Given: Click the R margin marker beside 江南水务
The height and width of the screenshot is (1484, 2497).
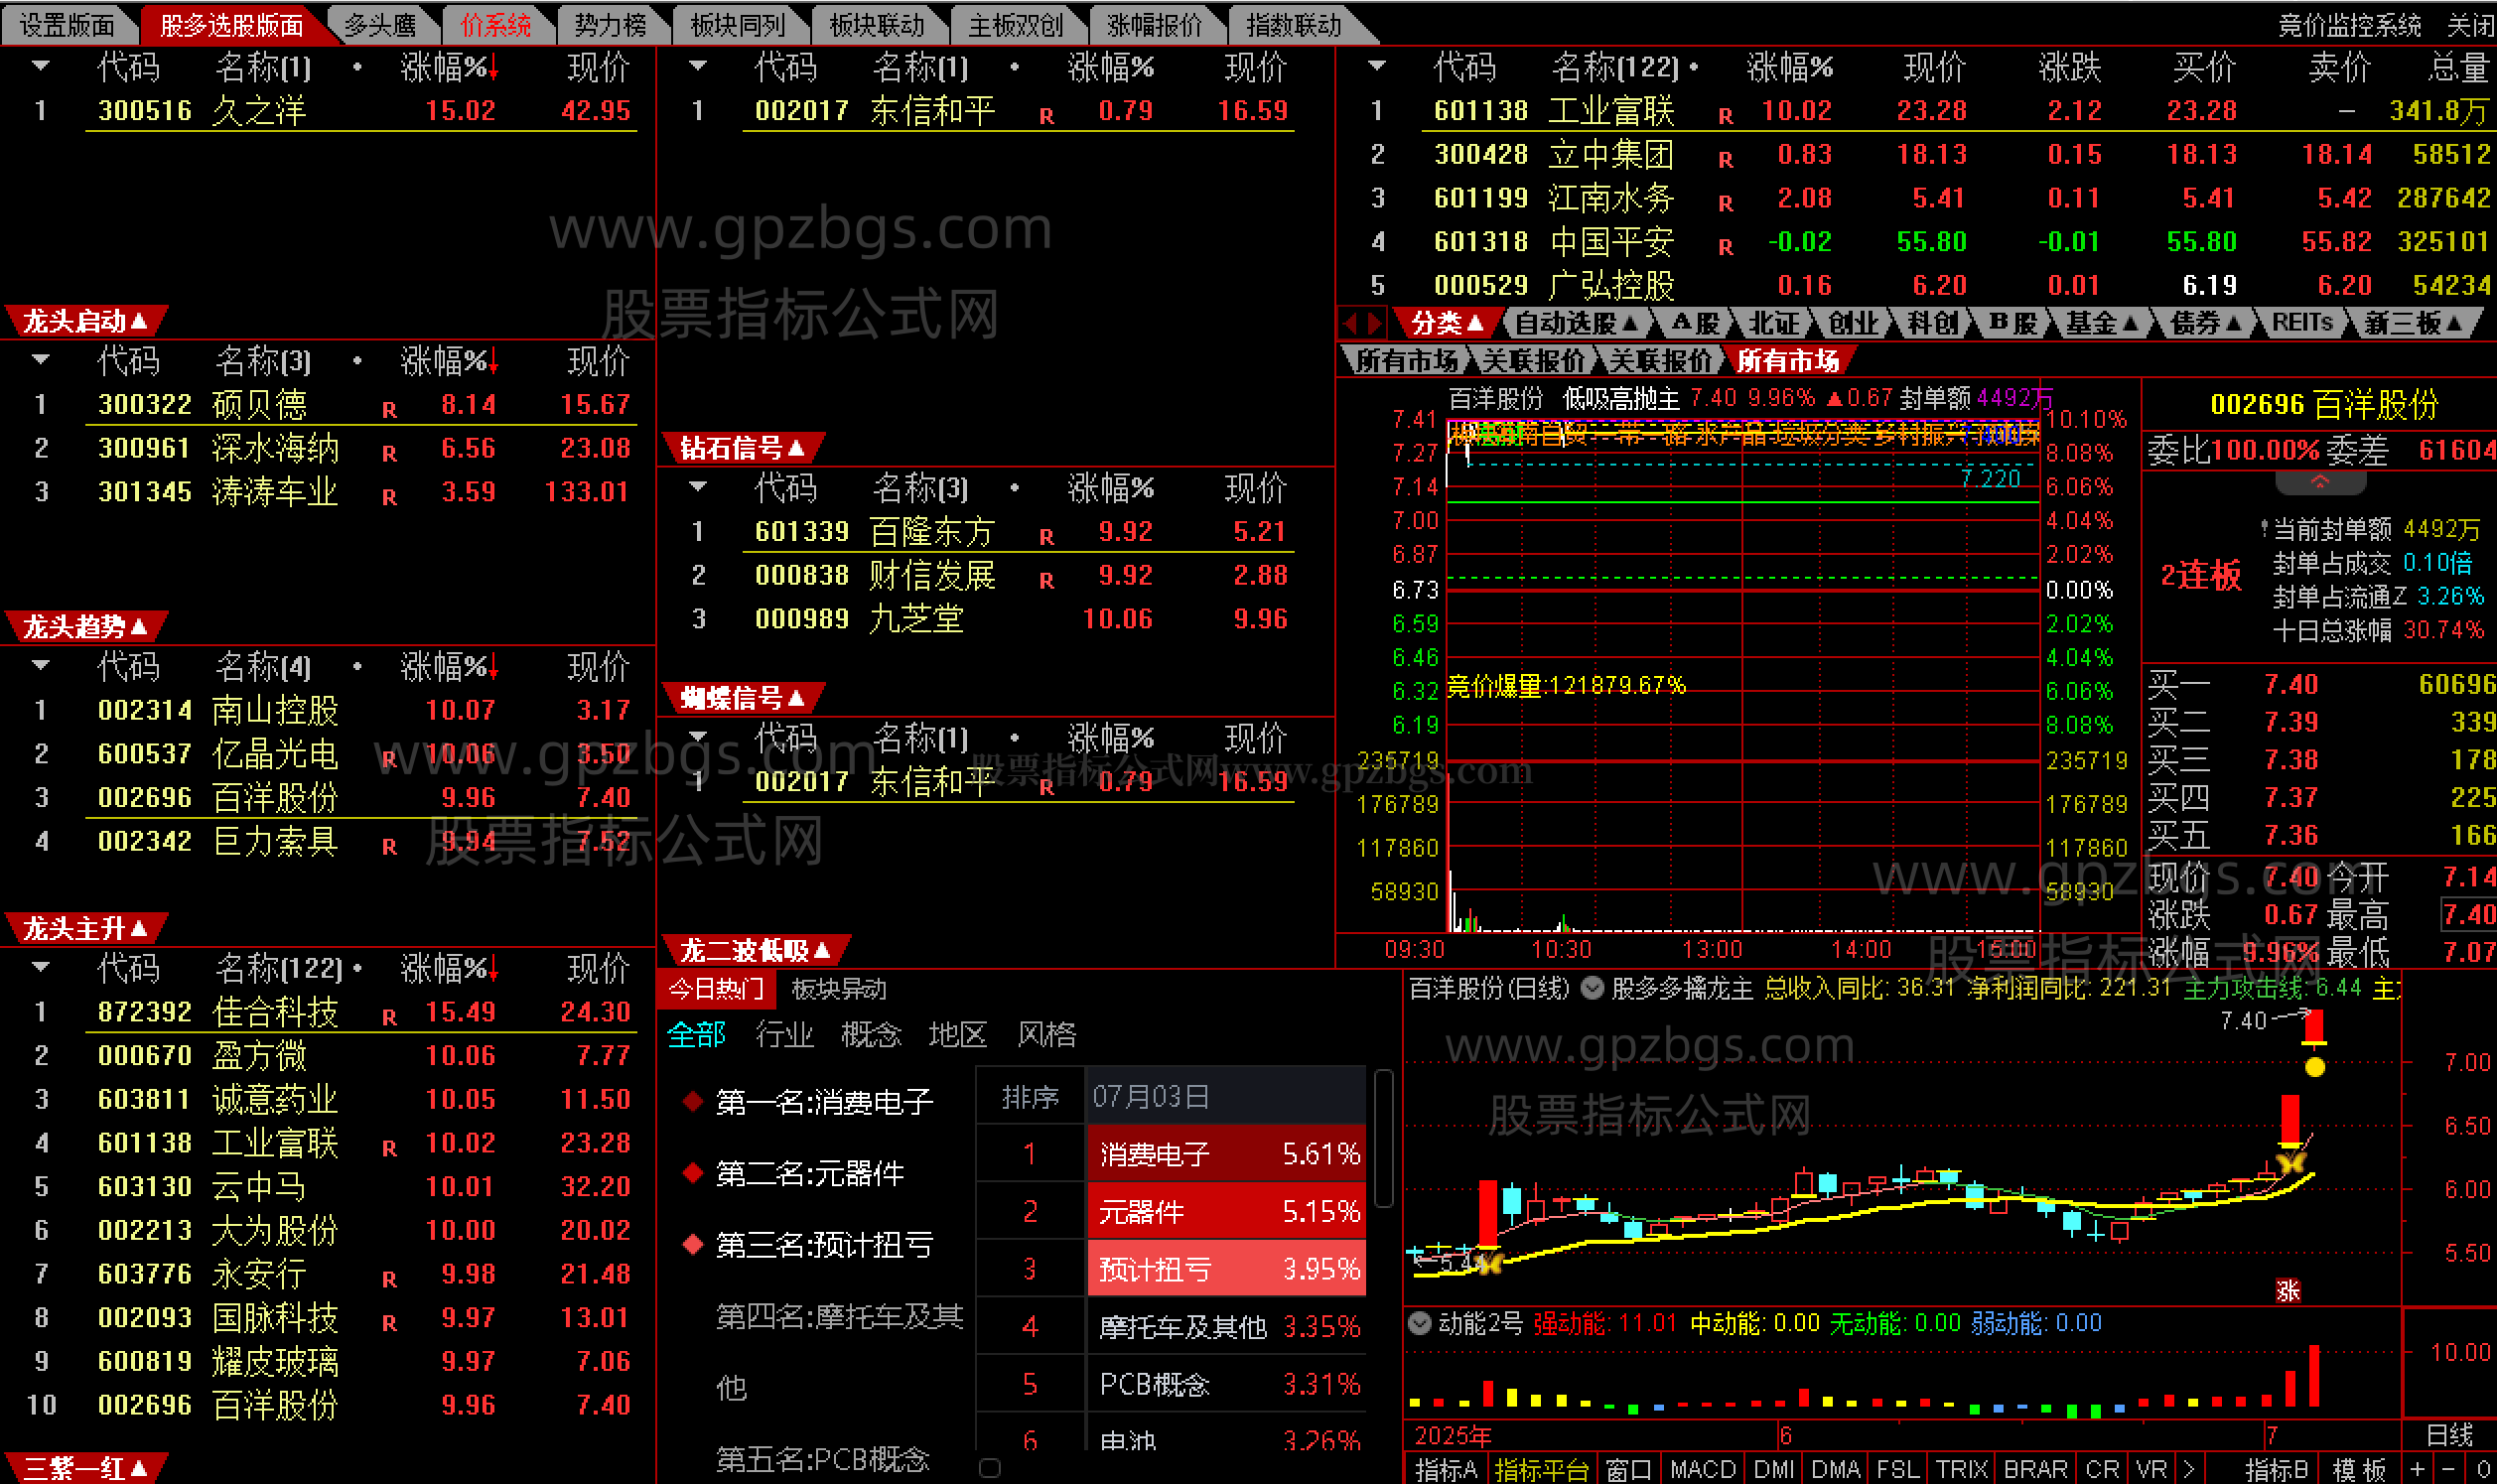Looking at the screenshot, I should 1725,204.
